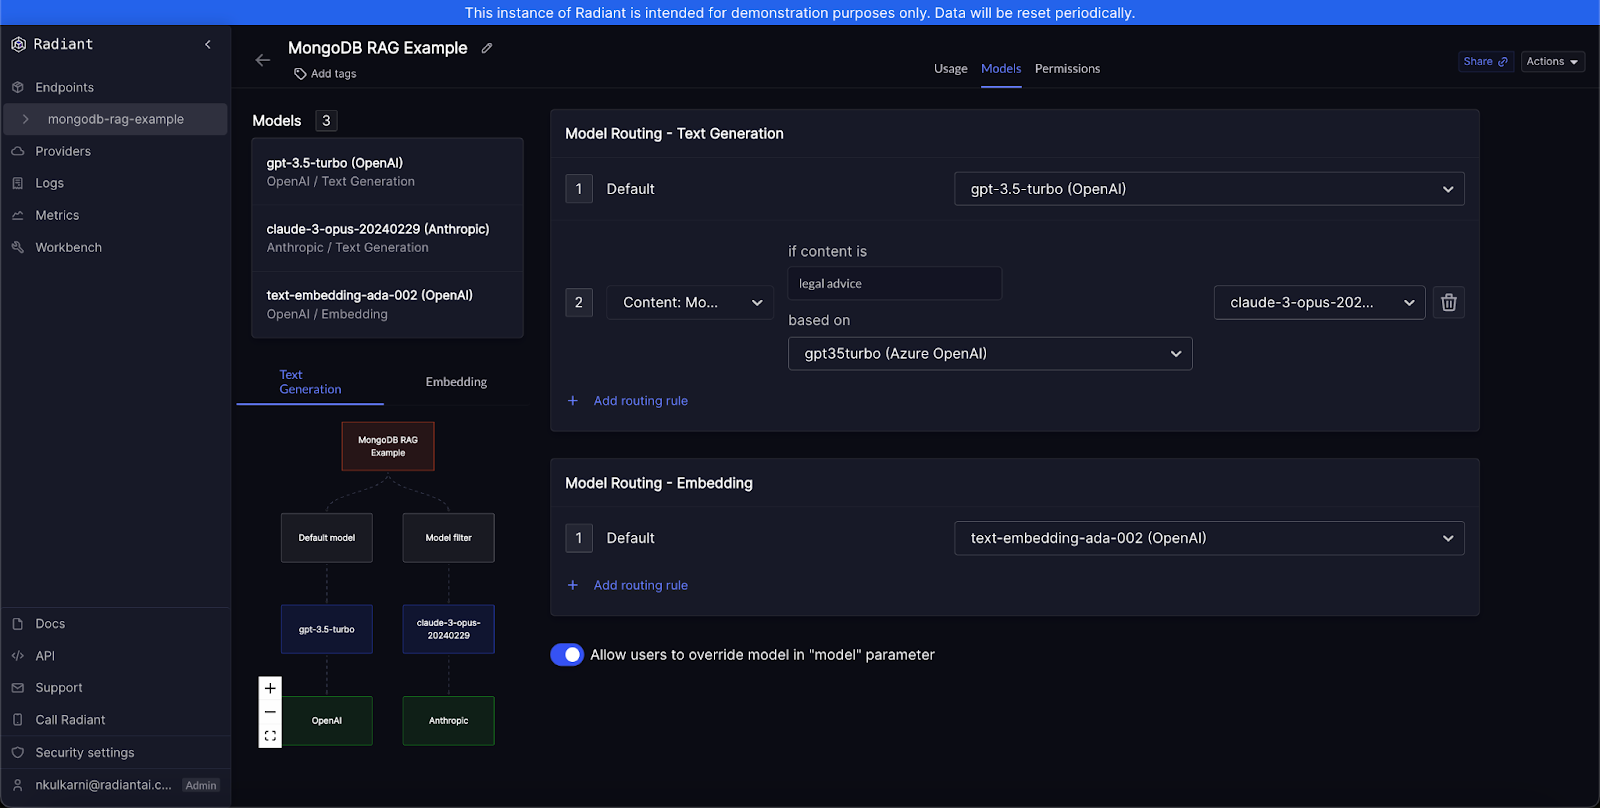The image size is (1600, 808).
Task: Click the Support envelope icon
Action: (18, 688)
